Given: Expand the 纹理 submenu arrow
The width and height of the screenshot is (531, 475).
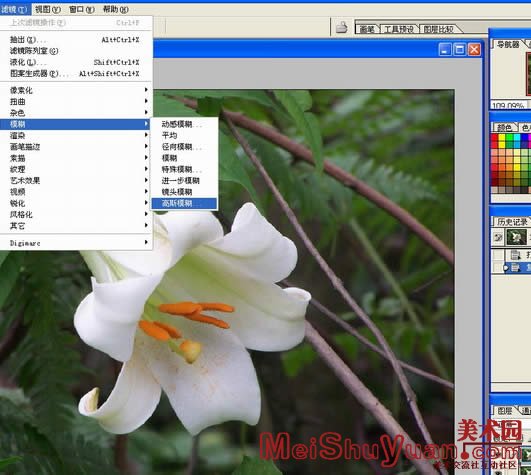Looking at the screenshot, I should click(x=146, y=169).
